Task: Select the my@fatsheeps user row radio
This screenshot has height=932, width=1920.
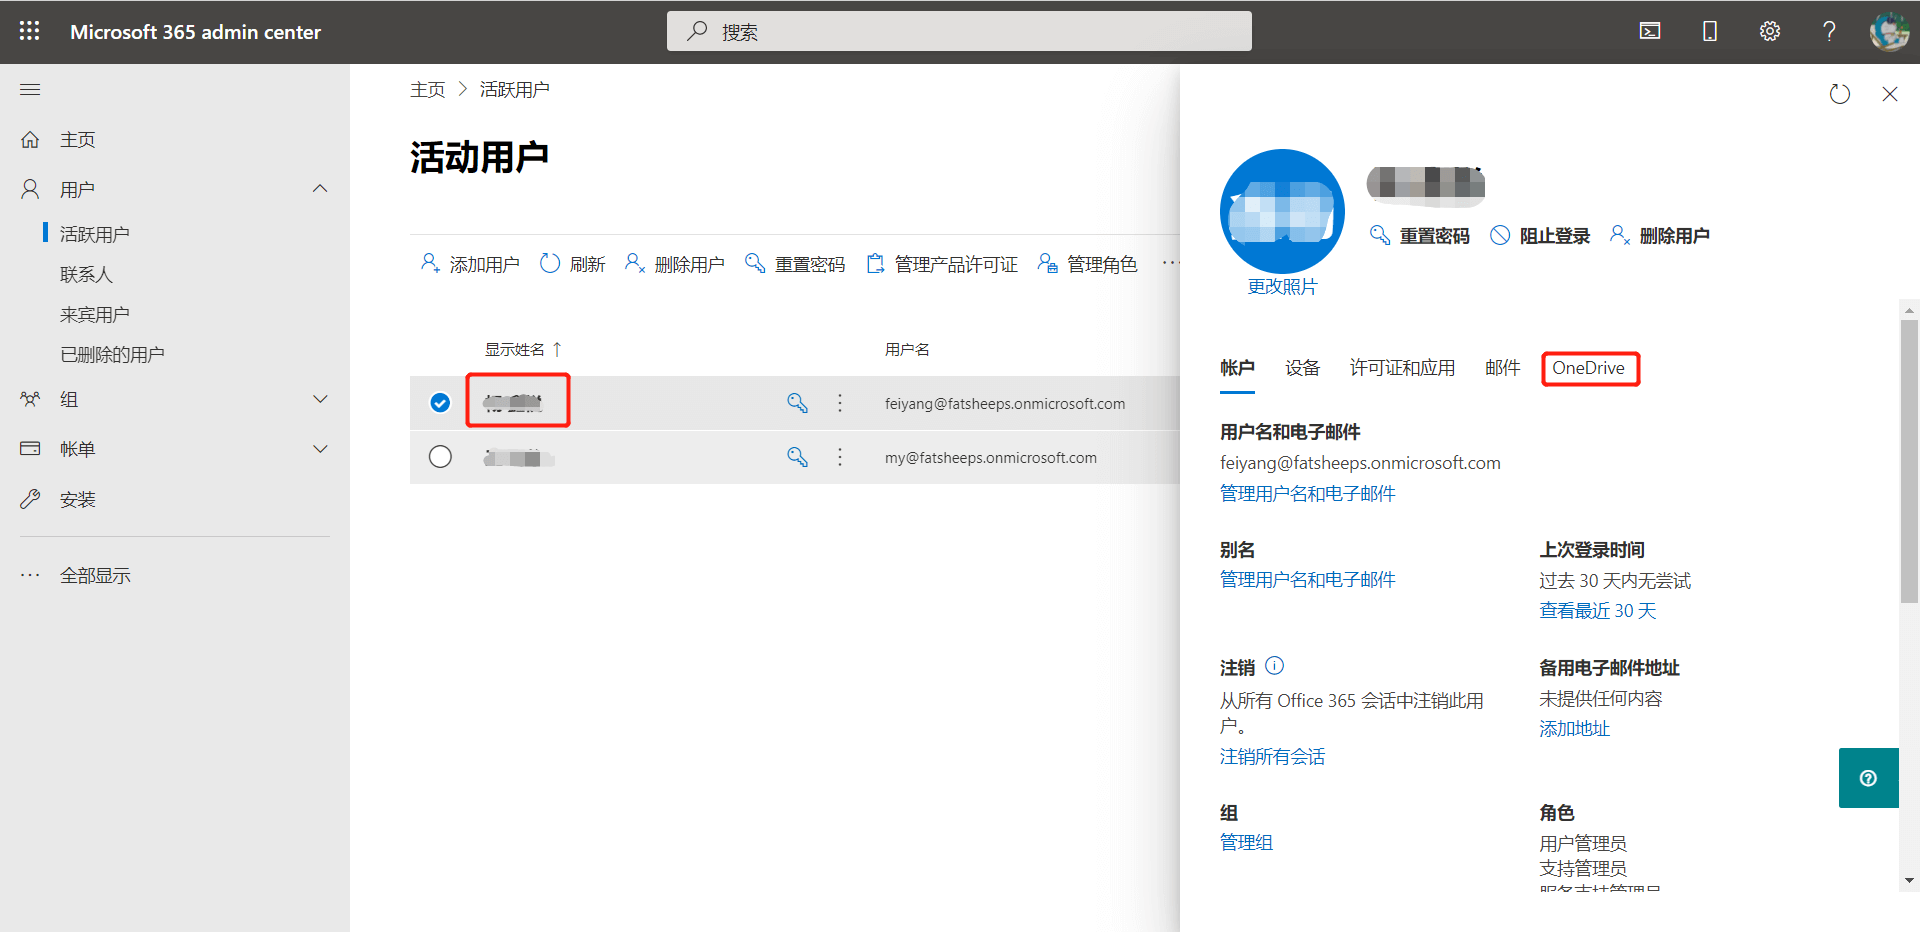Action: coord(440,457)
